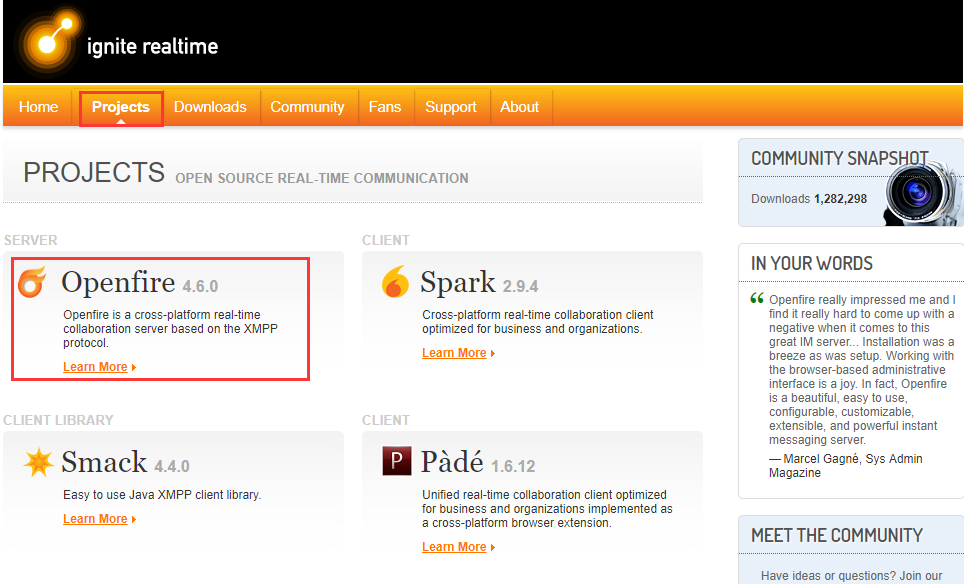Follow the Spark Learn More link

(454, 353)
